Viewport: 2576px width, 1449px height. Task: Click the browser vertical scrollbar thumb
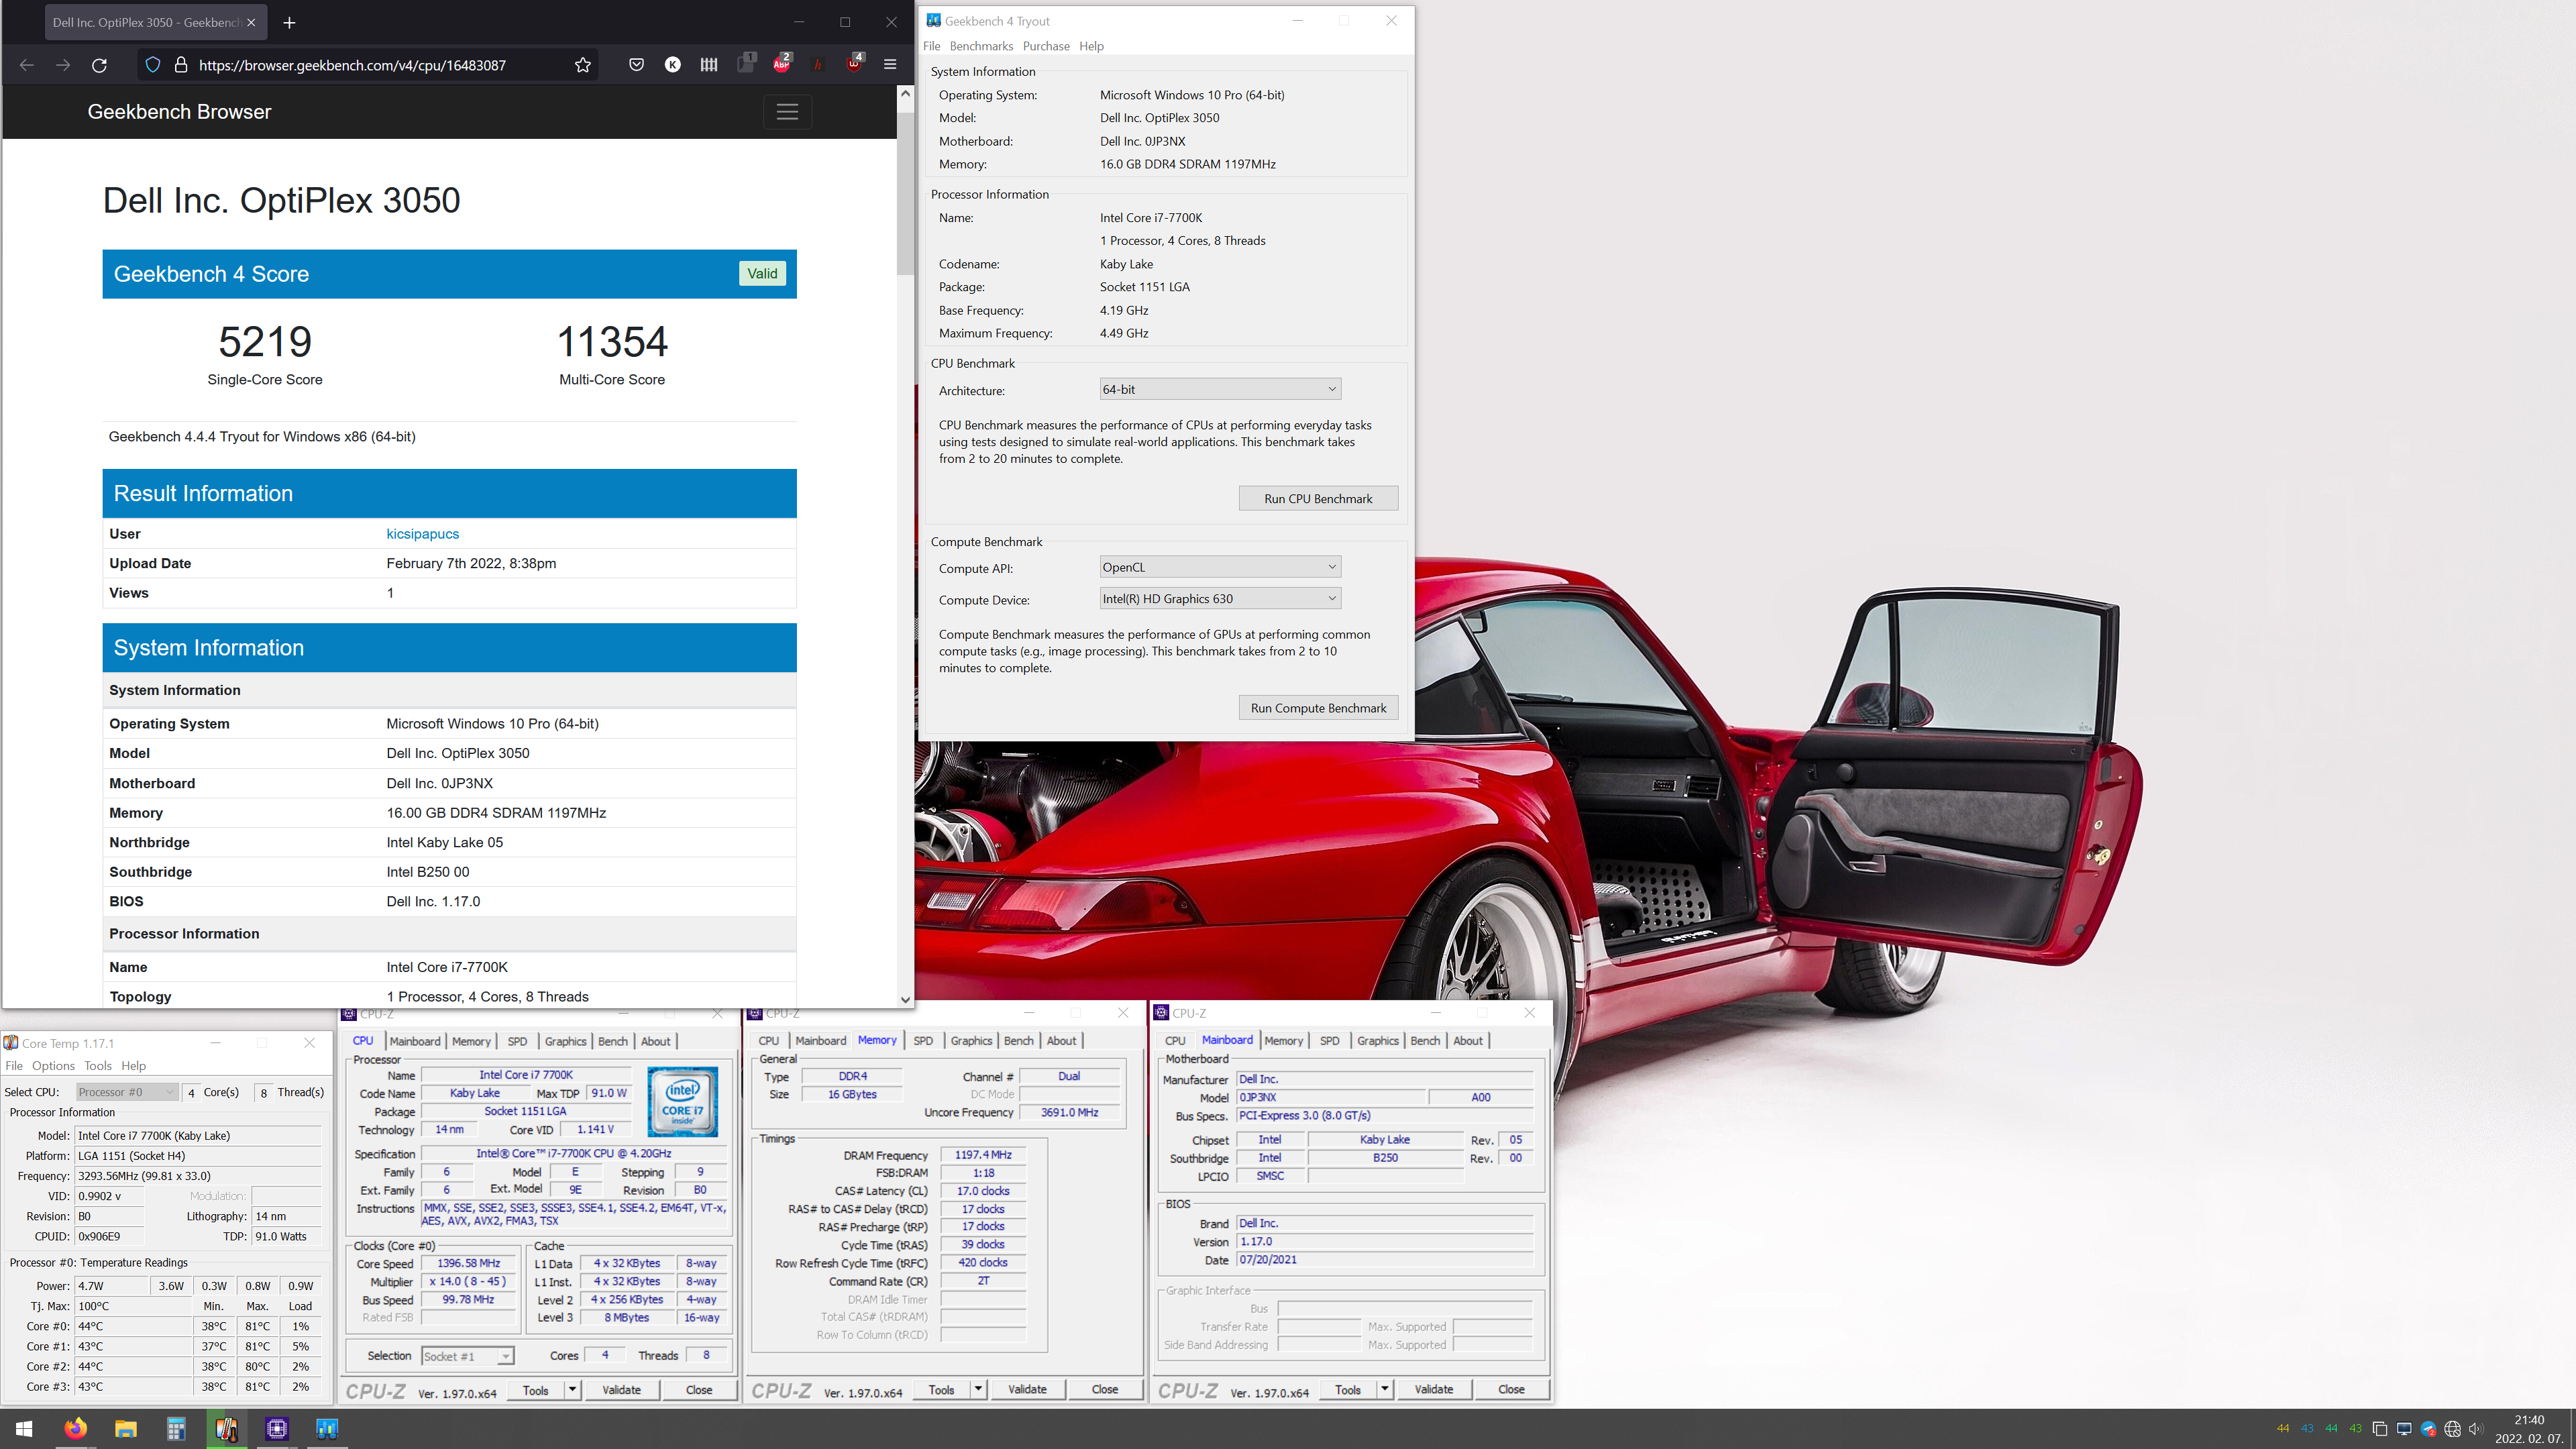[x=905, y=193]
